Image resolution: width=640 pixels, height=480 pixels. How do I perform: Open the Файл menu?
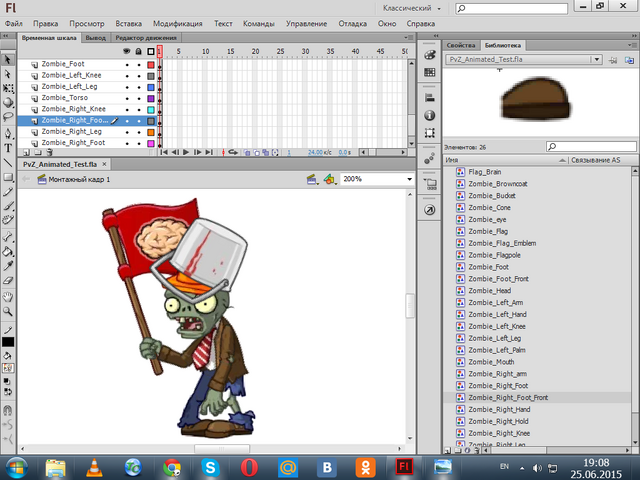(13, 24)
